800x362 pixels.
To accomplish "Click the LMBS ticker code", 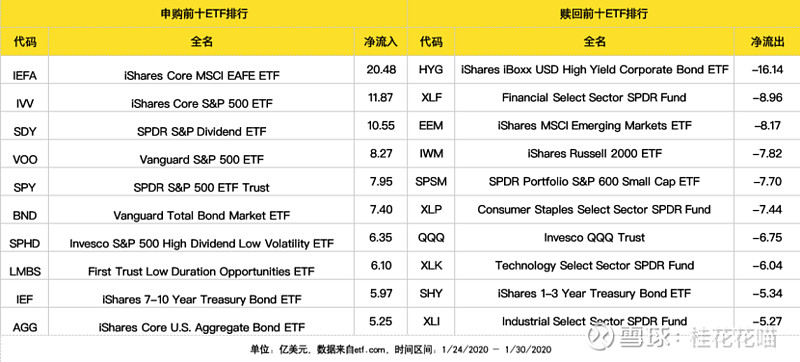I will pyautogui.click(x=24, y=272).
